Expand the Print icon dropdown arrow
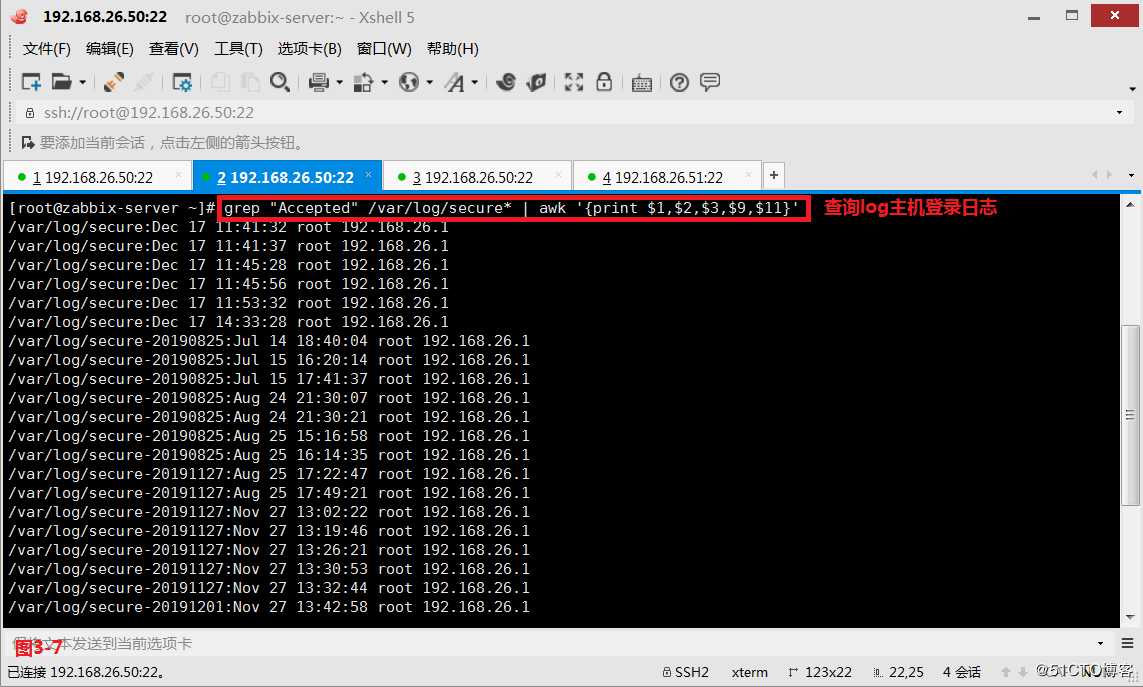This screenshot has height=687, width=1143. click(x=339, y=82)
